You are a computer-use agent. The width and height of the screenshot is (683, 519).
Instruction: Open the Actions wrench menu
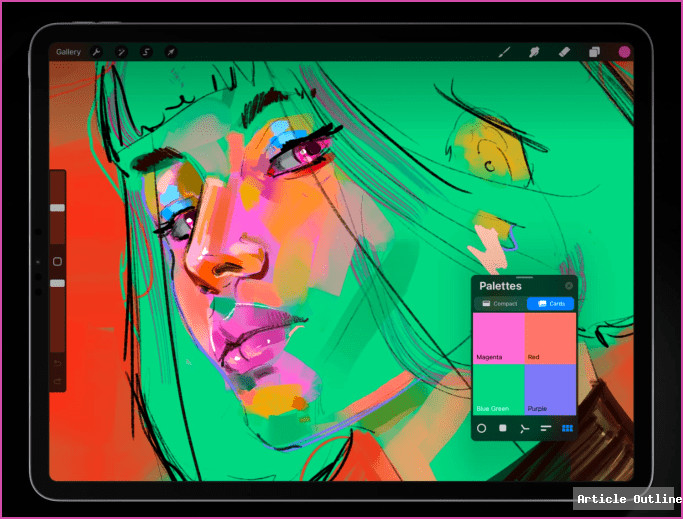pos(96,52)
